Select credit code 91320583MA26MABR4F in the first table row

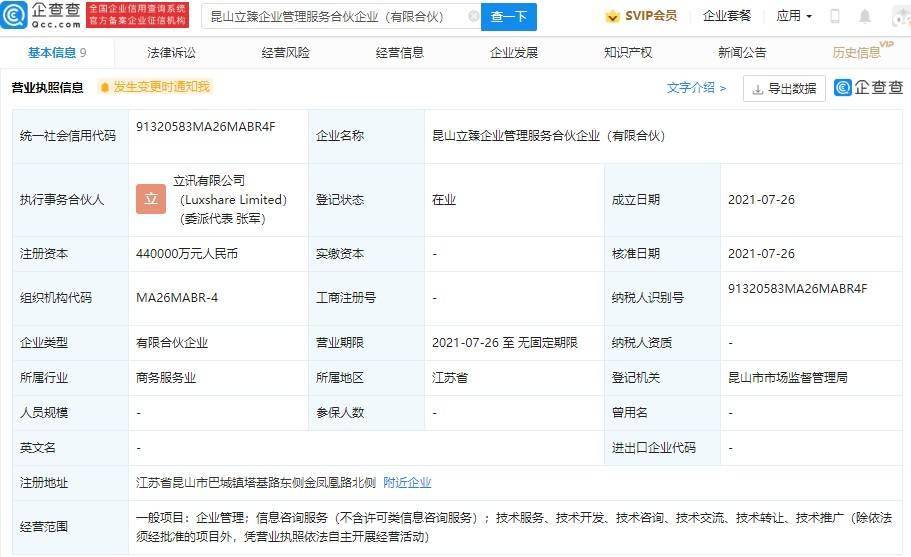coord(206,127)
